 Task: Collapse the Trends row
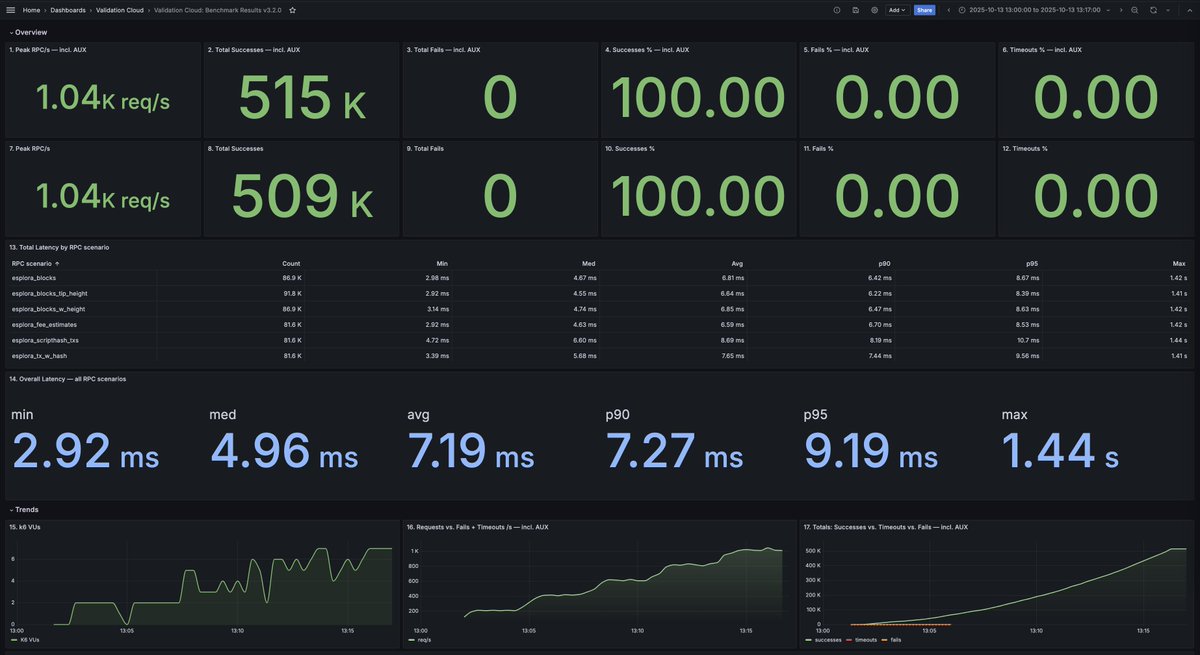[x=25, y=510]
